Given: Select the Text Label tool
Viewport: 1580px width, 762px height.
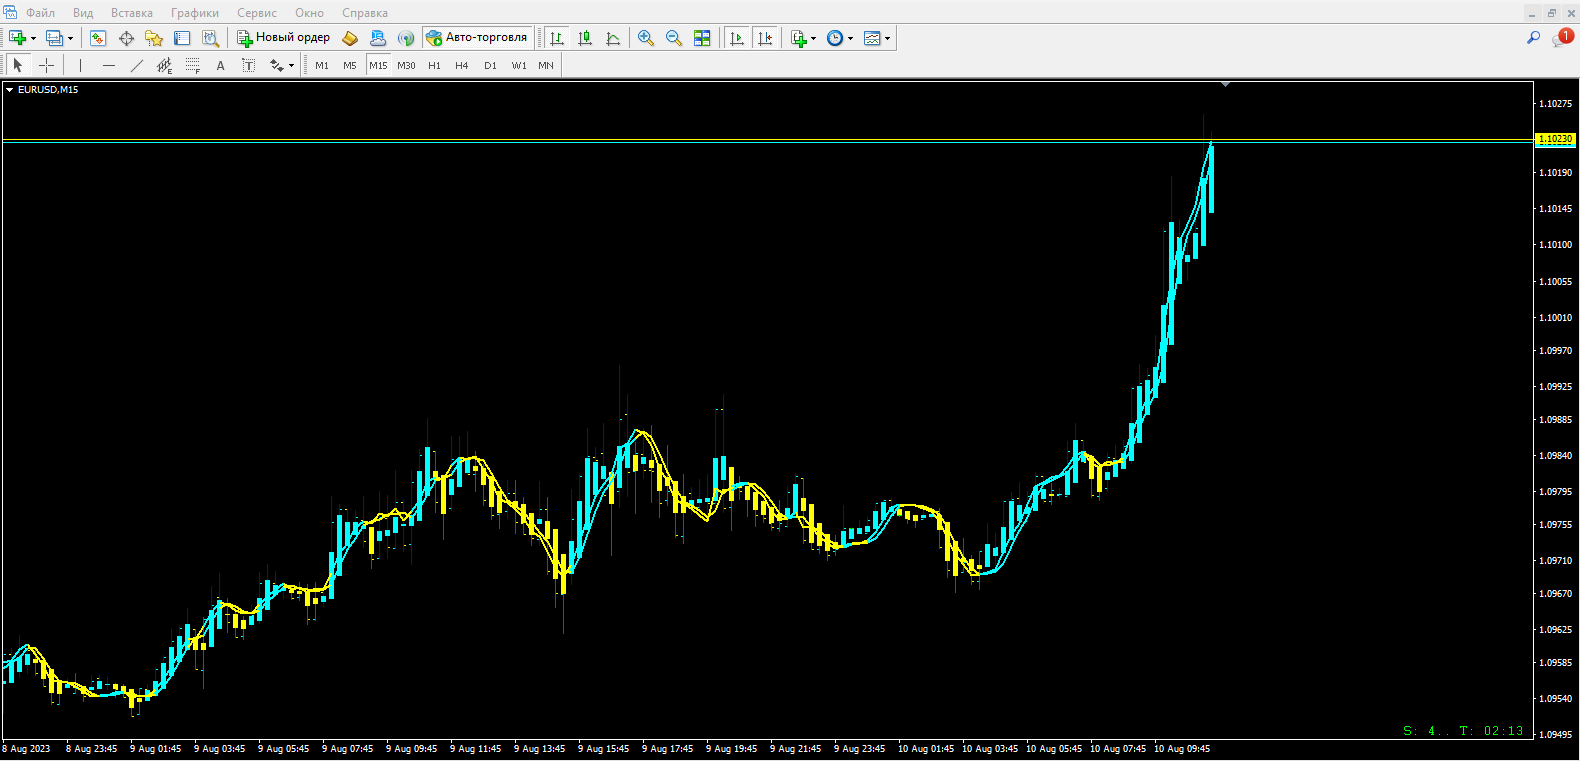Looking at the screenshot, I should (249, 65).
